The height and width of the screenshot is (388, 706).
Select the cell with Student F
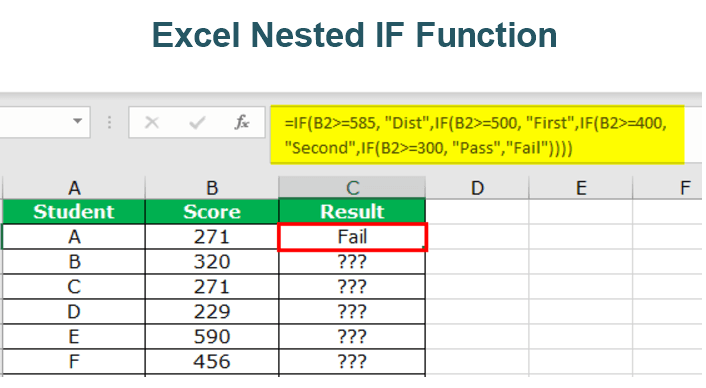74,361
